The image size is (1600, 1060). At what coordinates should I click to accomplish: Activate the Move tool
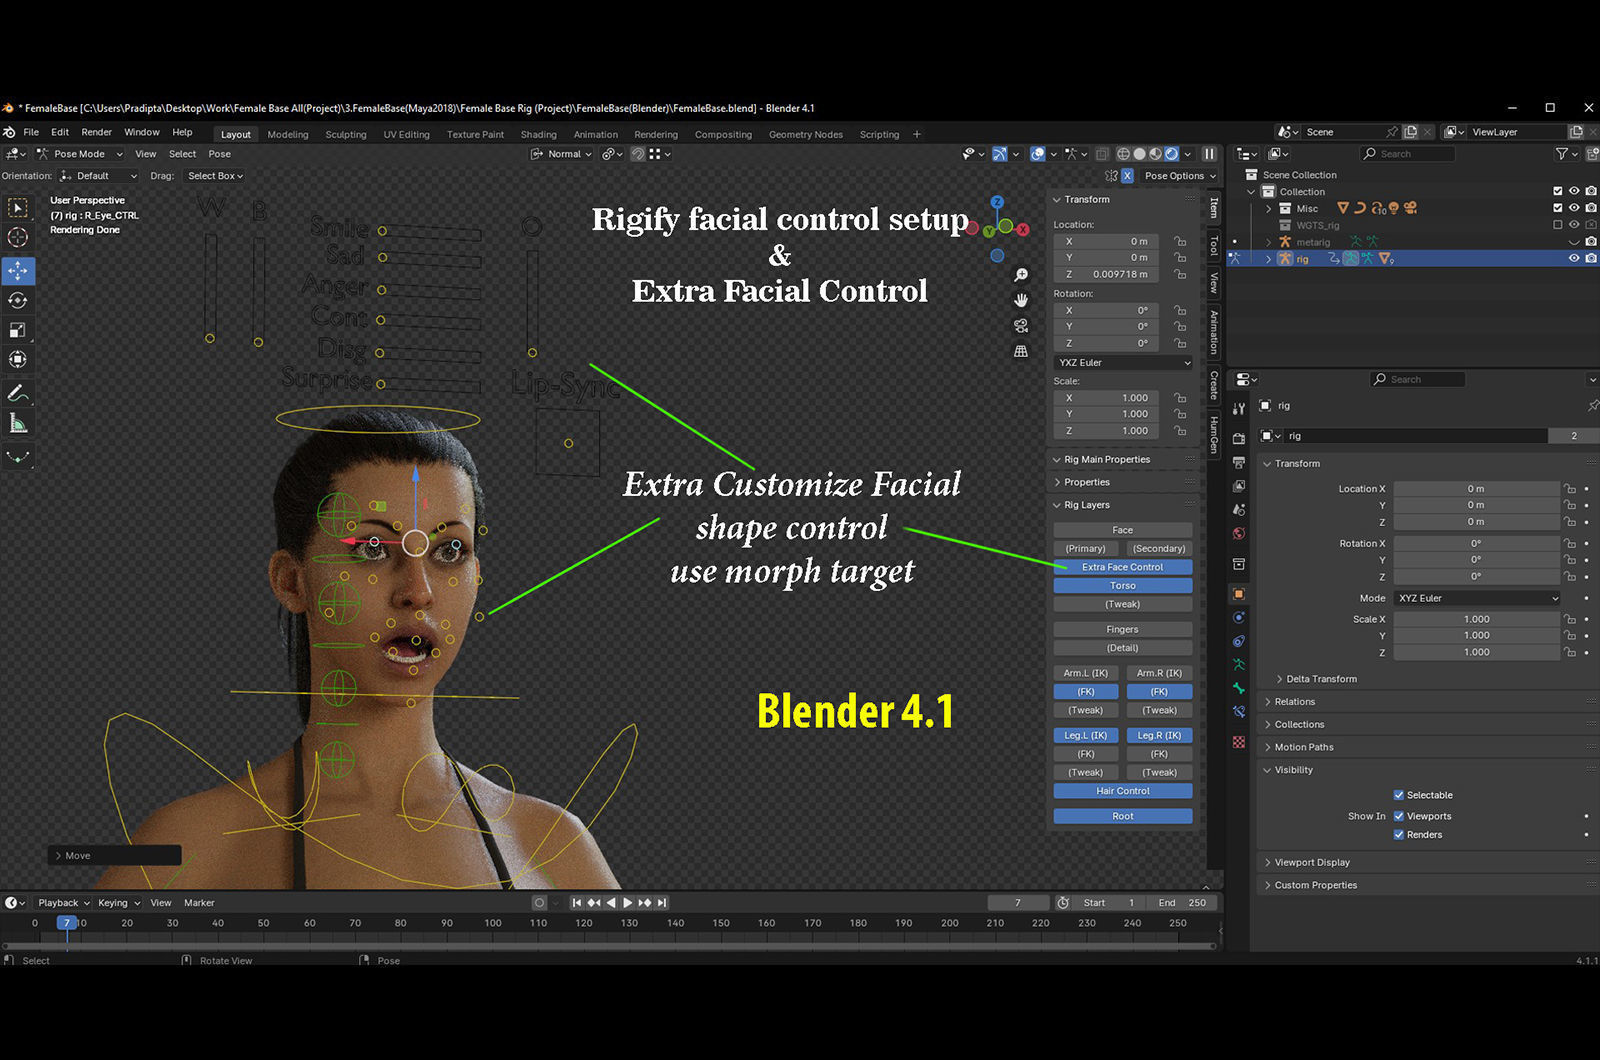pyautogui.click(x=18, y=271)
